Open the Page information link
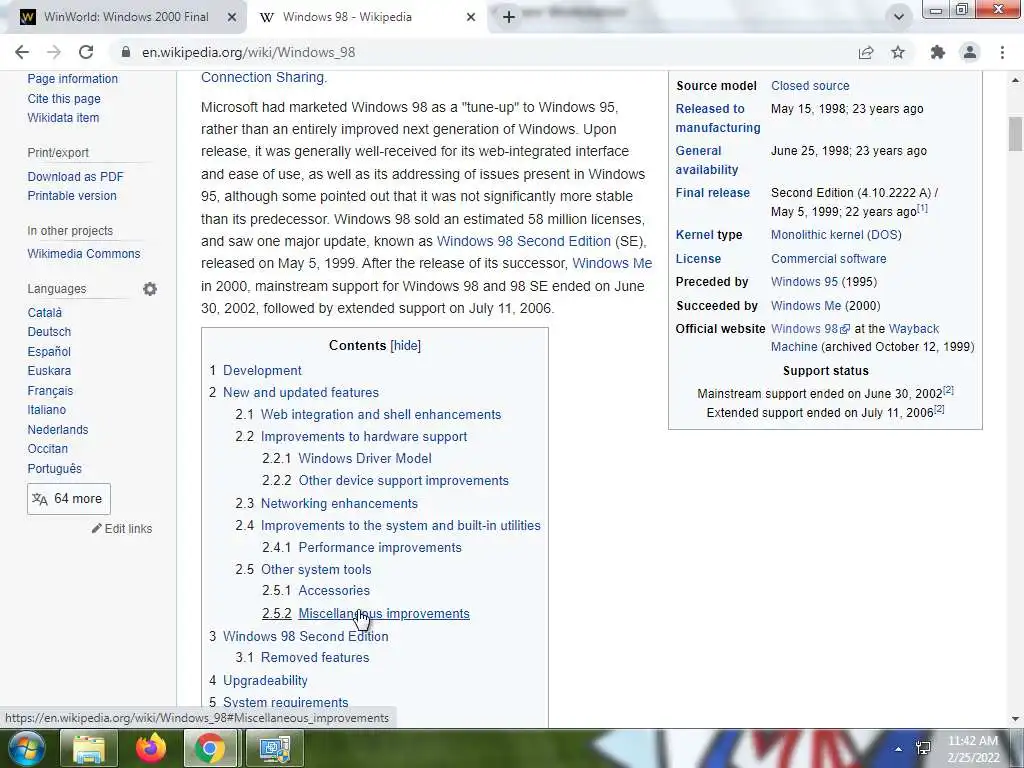Image resolution: width=1024 pixels, height=768 pixels. pos(72,78)
